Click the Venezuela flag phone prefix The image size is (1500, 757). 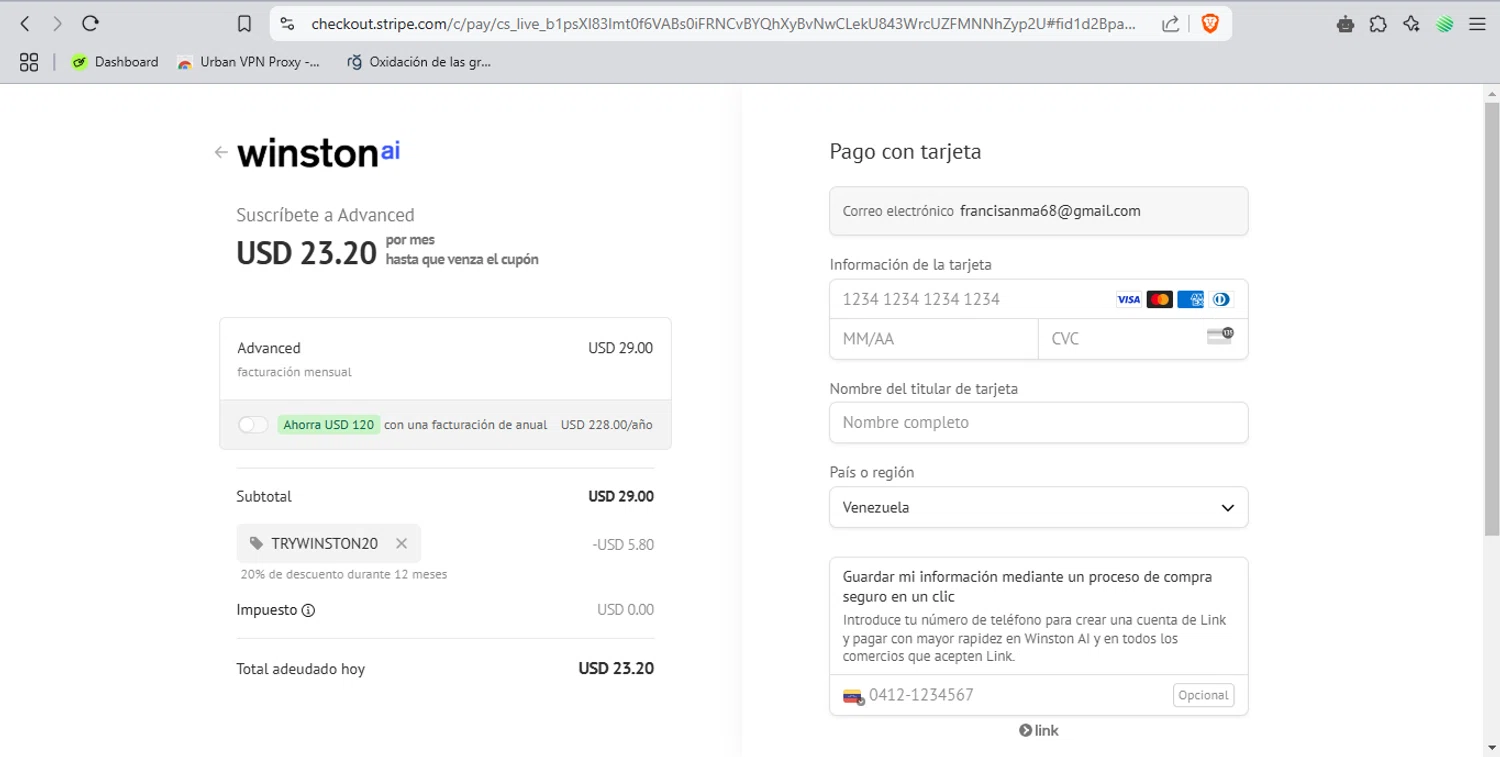[x=853, y=696]
